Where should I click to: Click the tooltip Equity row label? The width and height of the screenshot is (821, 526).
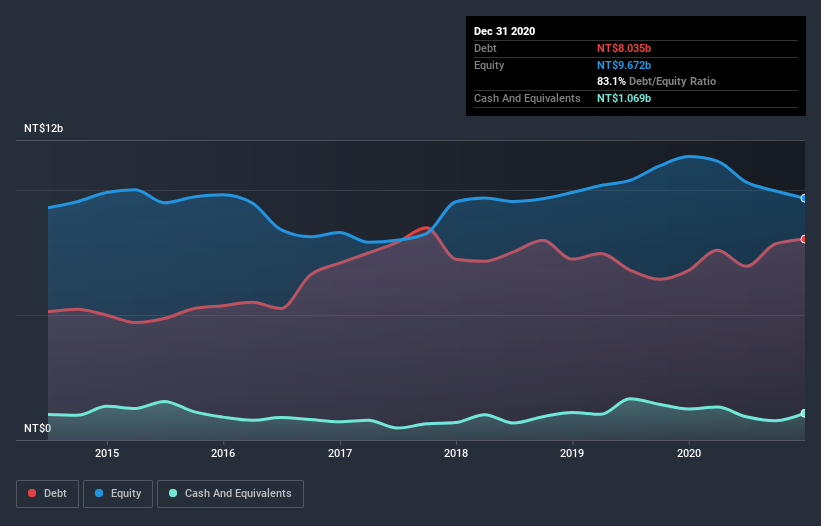click(489, 65)
